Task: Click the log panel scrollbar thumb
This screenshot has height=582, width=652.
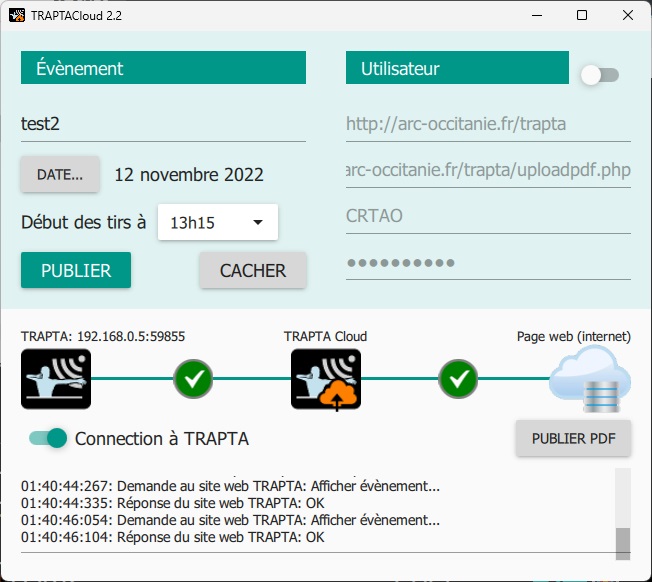Action: pos(622,544)
